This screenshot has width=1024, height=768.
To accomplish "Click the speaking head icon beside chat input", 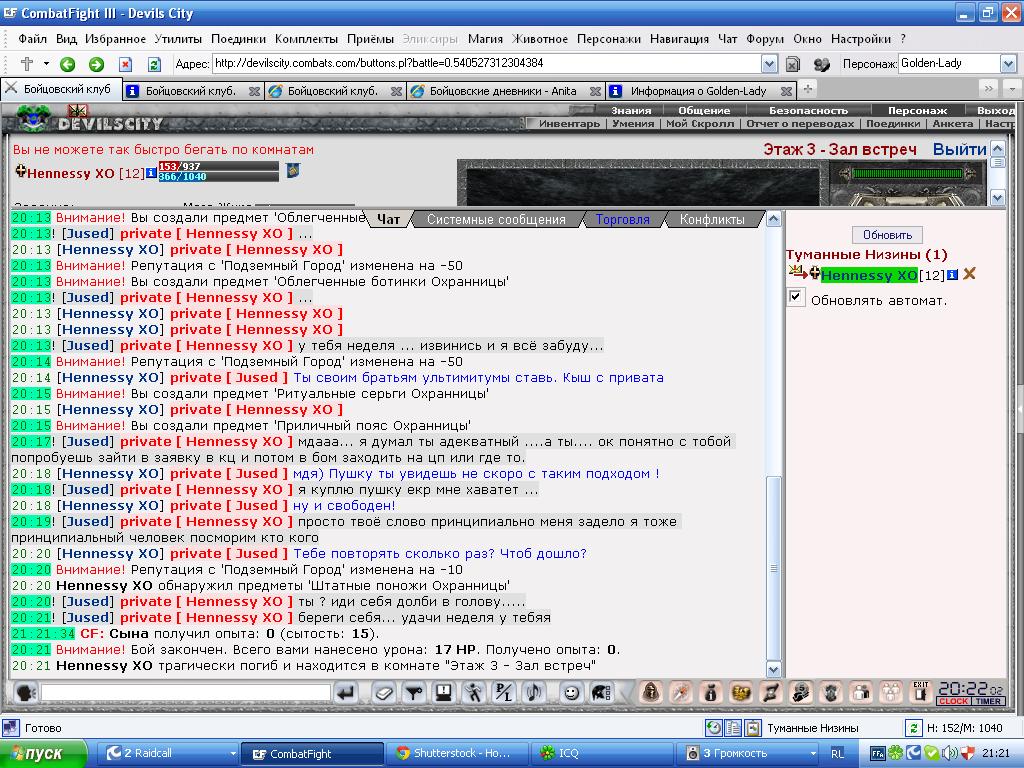I will pyautogui.click(x=24, y=692).
